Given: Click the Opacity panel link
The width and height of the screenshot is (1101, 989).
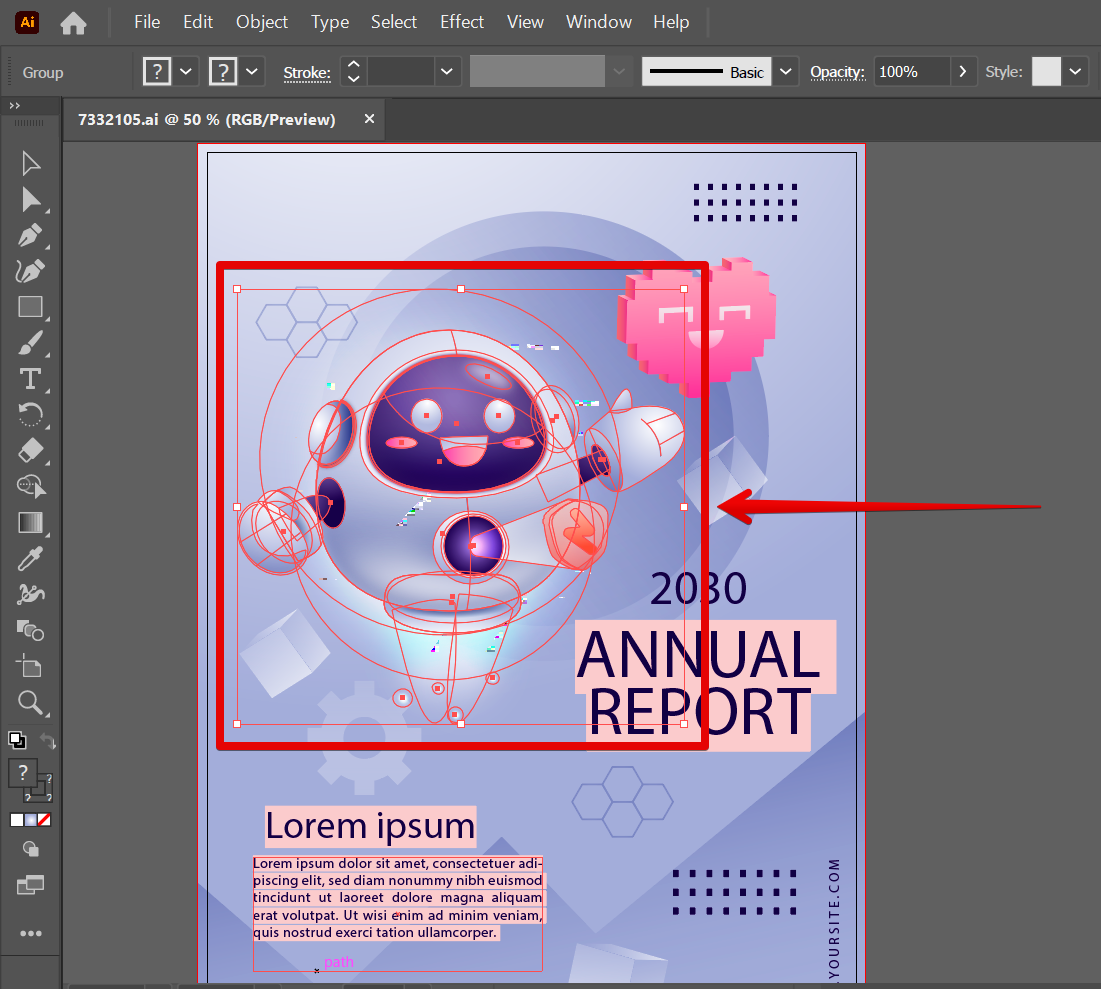Looking at the screenshot, I should pos(836,72).
